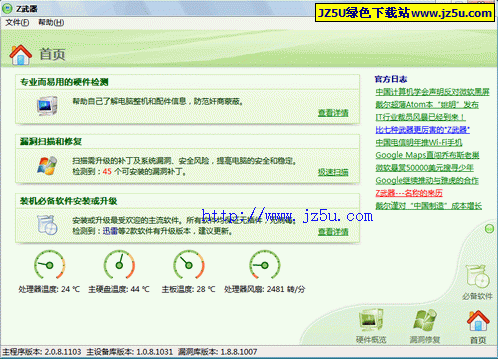This screenshot has width=498, height=360.
Task: Click the 装机必备软件安装或升级 section header
Action: pyautogui.click(x=68, y=201)
